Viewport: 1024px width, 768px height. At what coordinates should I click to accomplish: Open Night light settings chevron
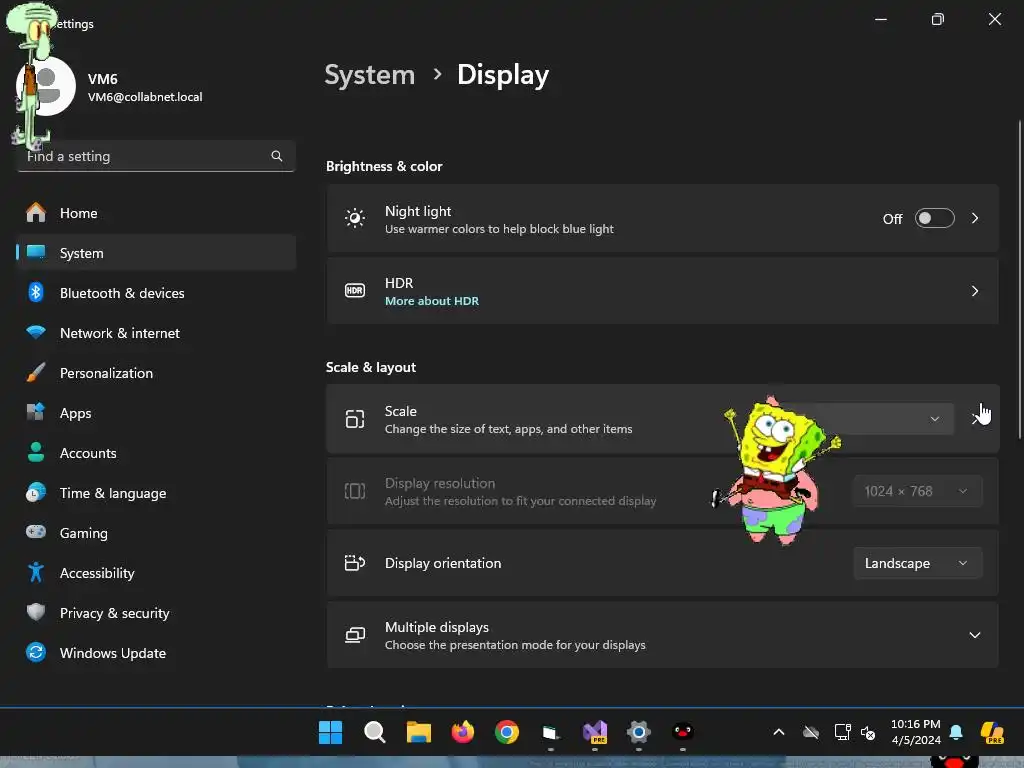[x=975, y=218]
